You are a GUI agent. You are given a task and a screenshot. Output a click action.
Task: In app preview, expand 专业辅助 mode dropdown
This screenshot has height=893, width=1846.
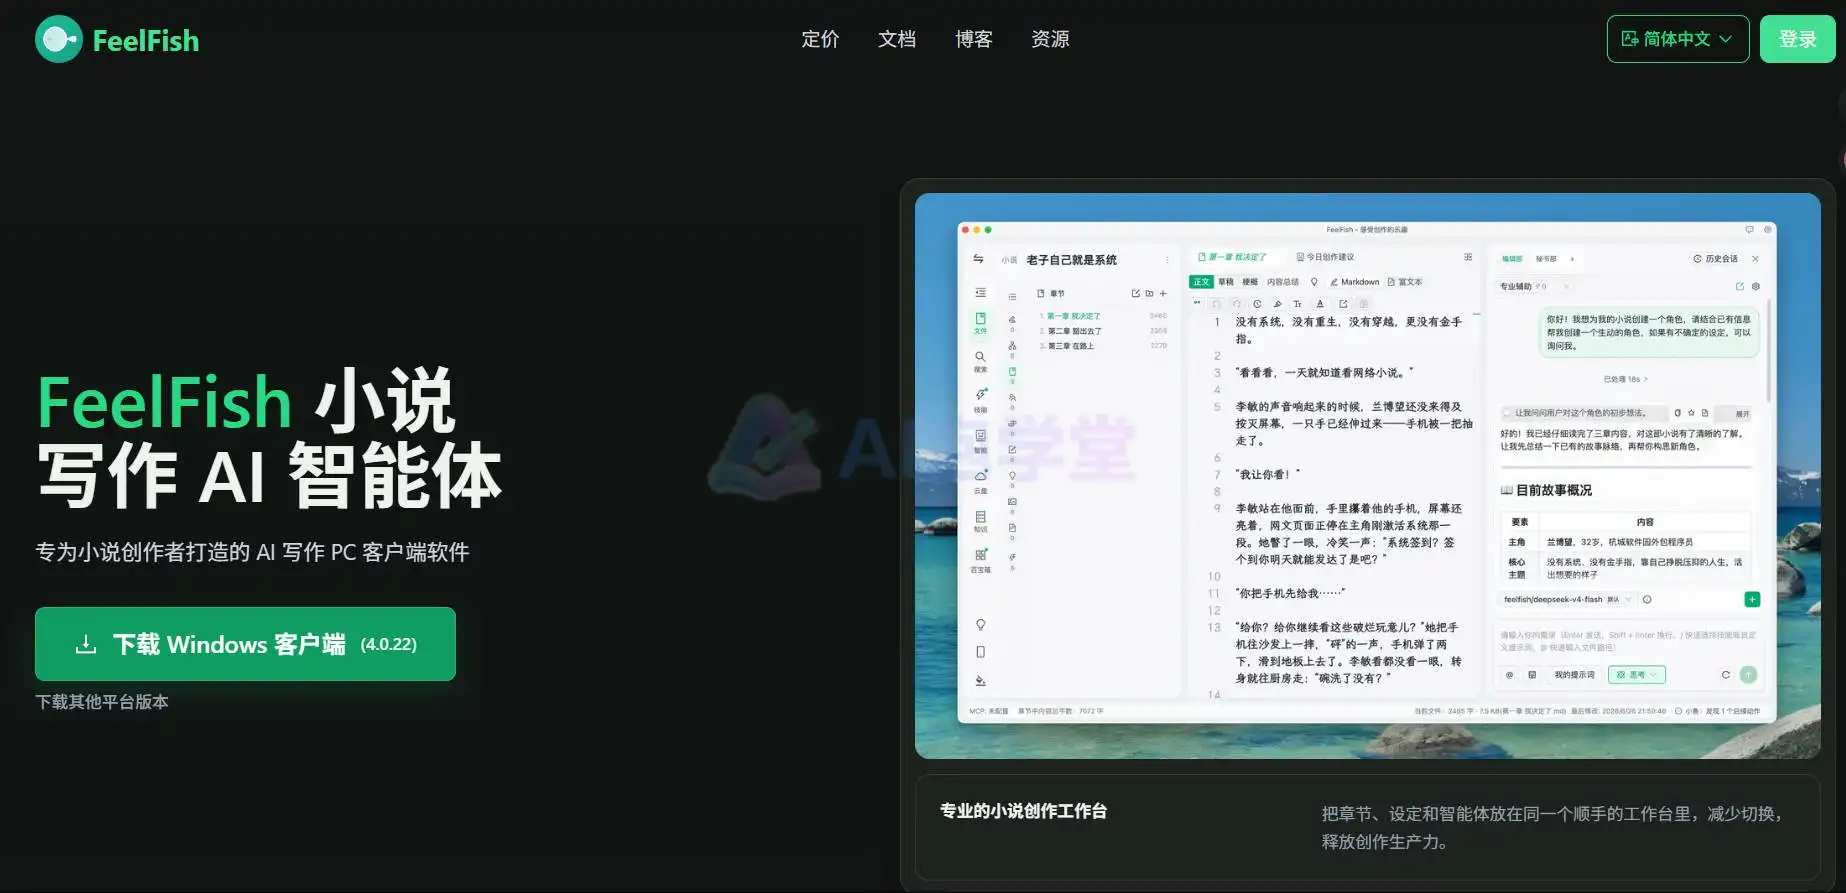pos(1534,287)
